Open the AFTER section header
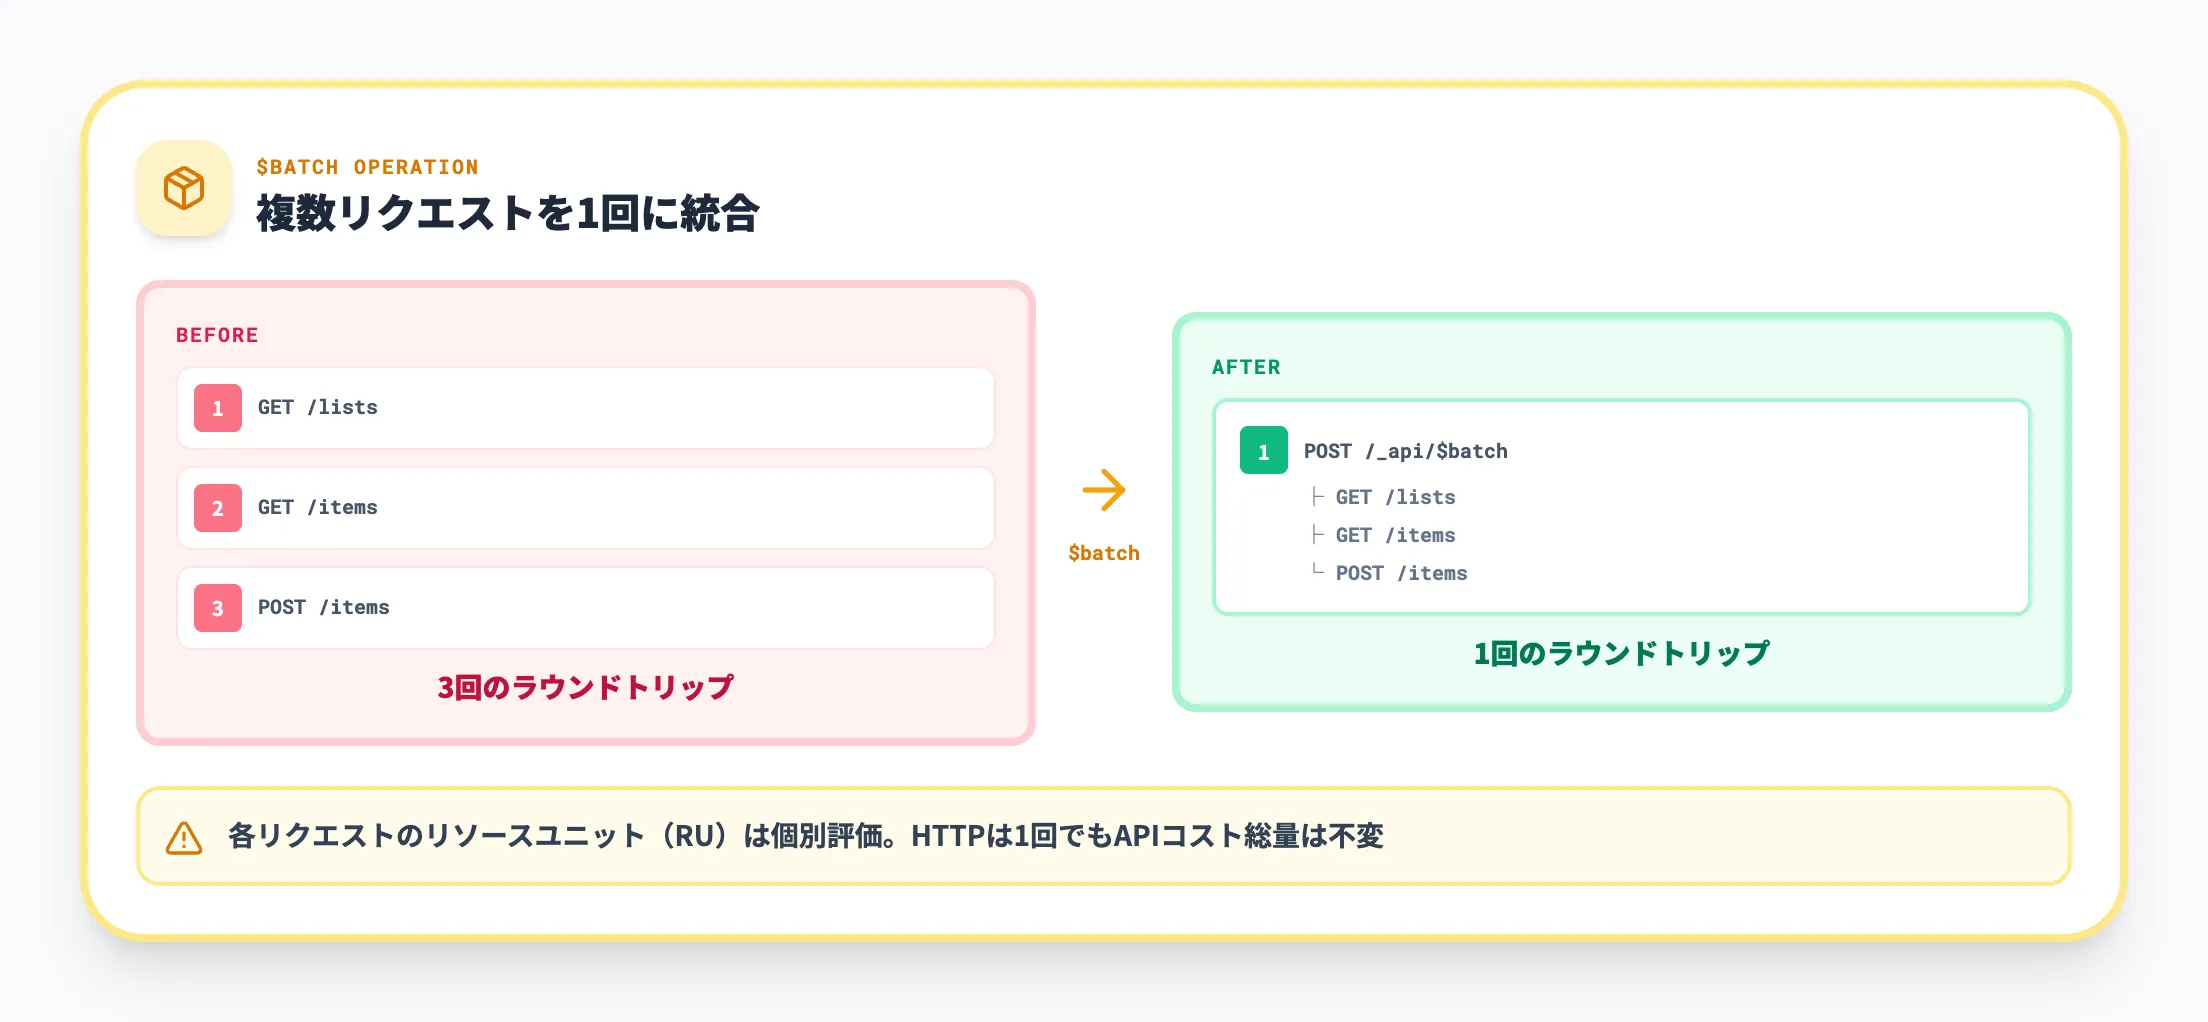This screenshot has width=2208, height=1022. click(1245, 367)
